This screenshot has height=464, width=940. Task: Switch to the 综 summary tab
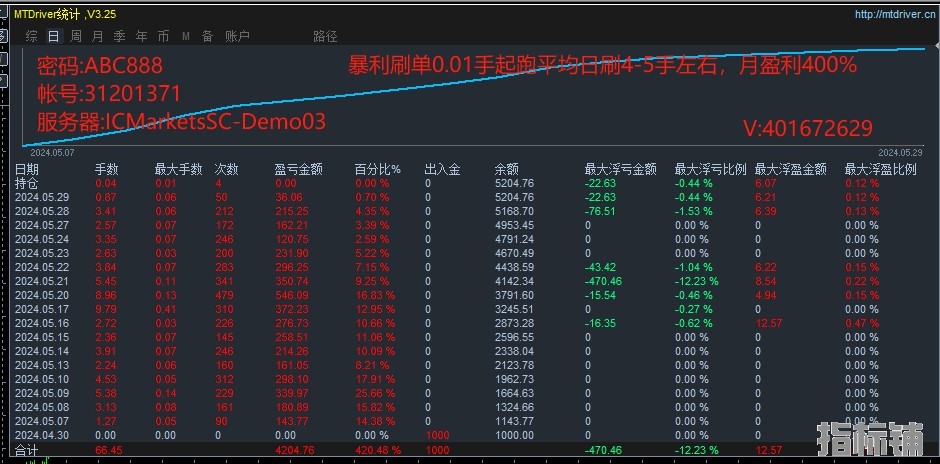pyautogui.click(x=32, y=36)
